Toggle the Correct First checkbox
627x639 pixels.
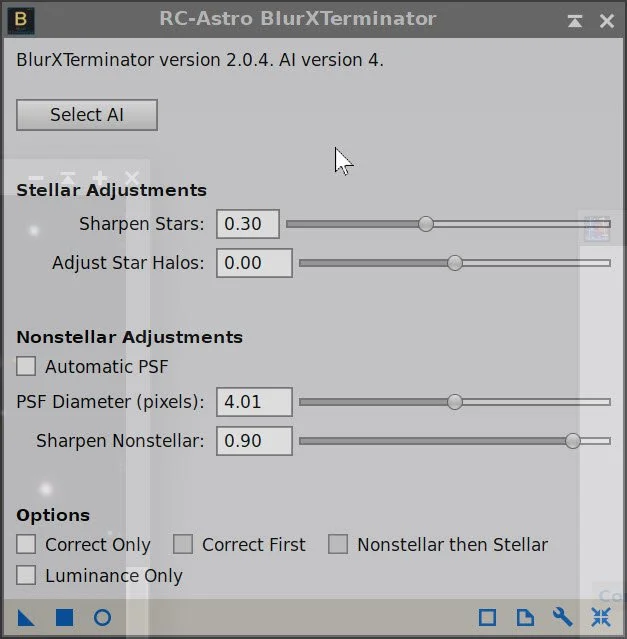point(183,544)
